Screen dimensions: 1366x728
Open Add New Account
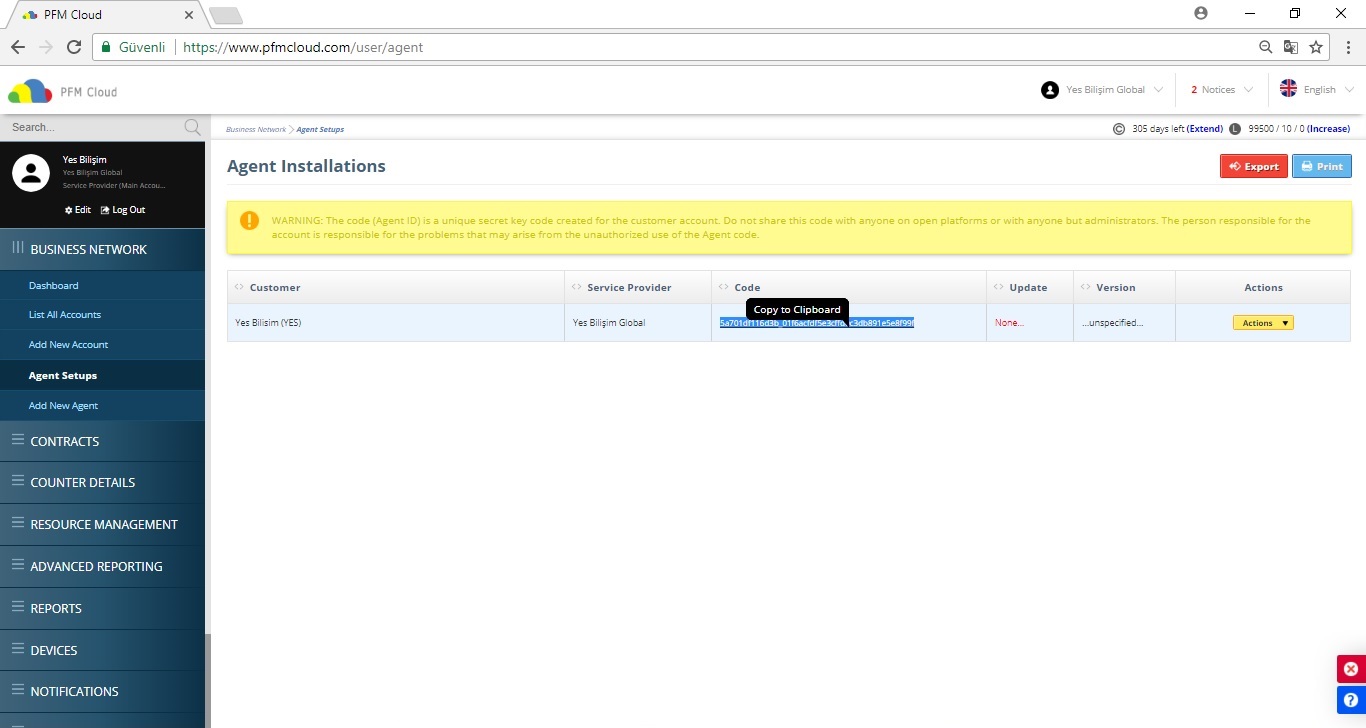[102, 345]
